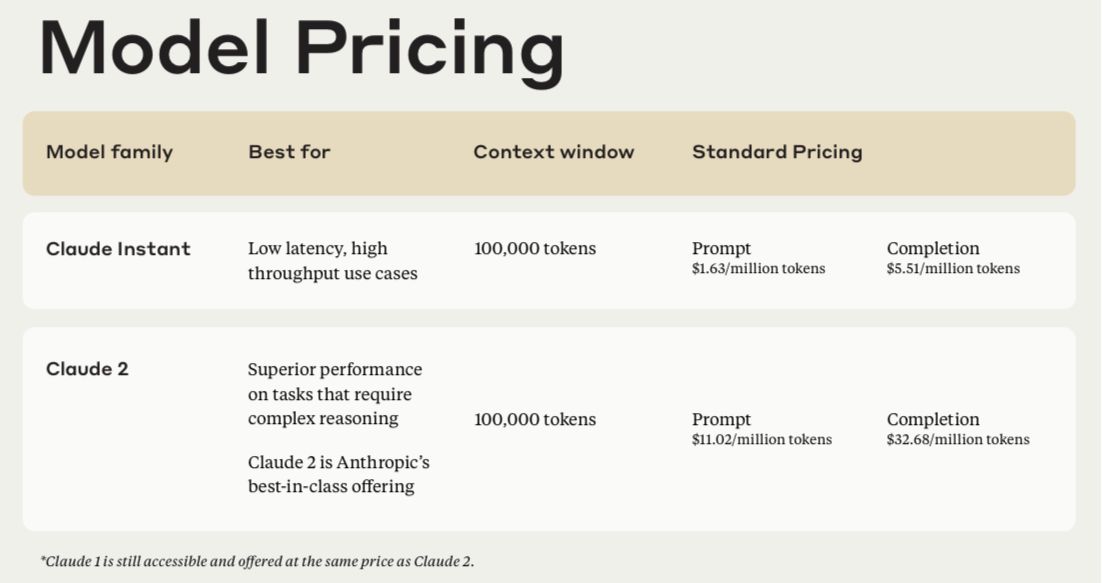Click the "Standard Pricing" column header
The image size is (1102, 583).
point(776,152)
